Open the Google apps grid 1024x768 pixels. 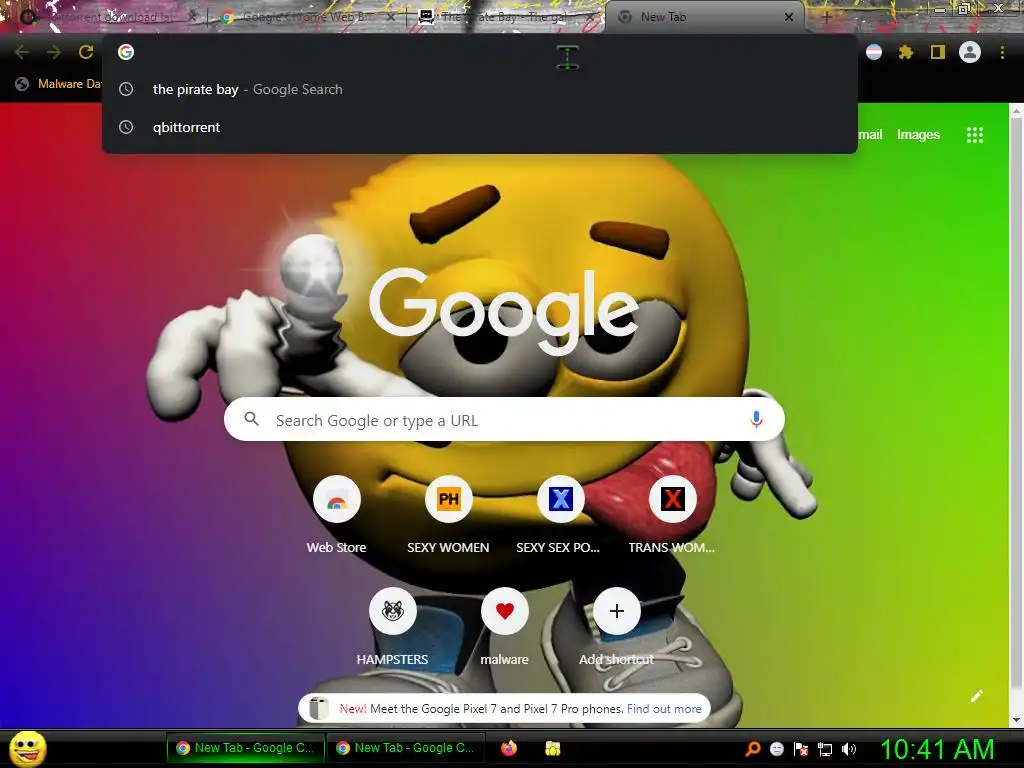(975, 135)
